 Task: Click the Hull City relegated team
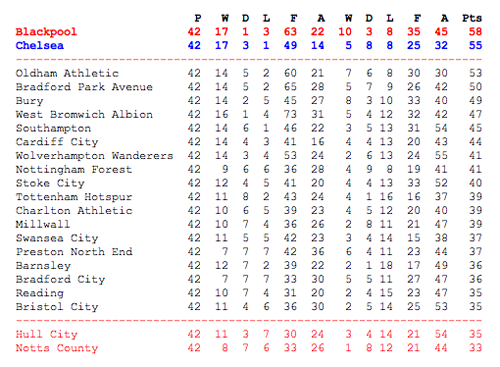coord(47,334)
